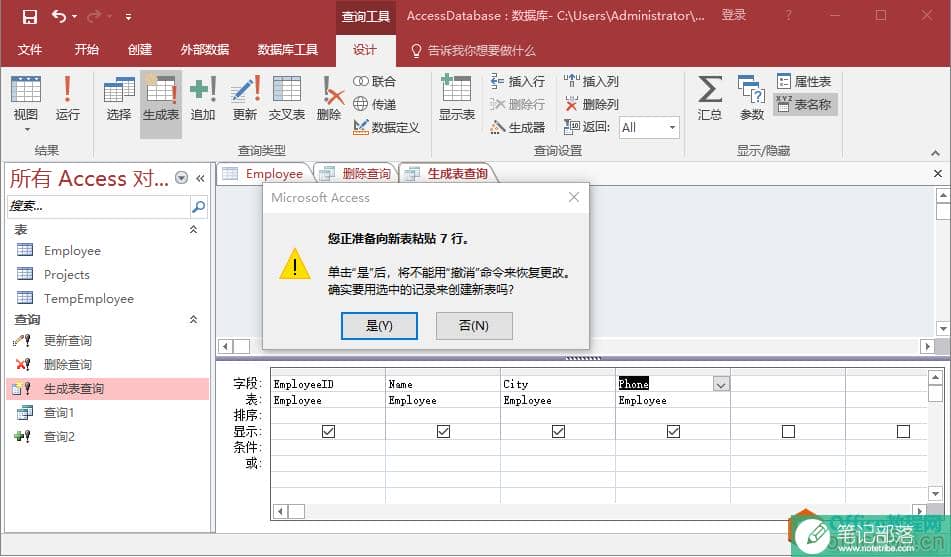Collapse the ribbon with the up chevron
The image size is (951, 557).
pos(935,153)
